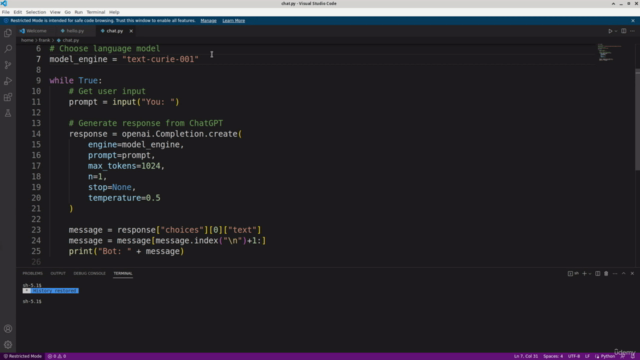Click Restricted Mode status bar item
This screenshot has width=640, height=360.
pyautogui.click(x=22, y=356)
